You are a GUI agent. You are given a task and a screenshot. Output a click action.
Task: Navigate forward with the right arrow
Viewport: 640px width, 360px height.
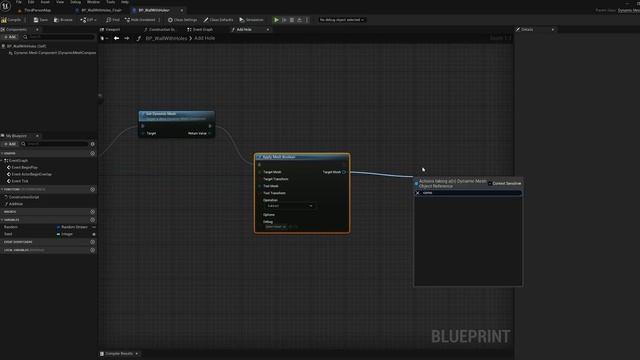pyautogui.click(x=127, y=38)
